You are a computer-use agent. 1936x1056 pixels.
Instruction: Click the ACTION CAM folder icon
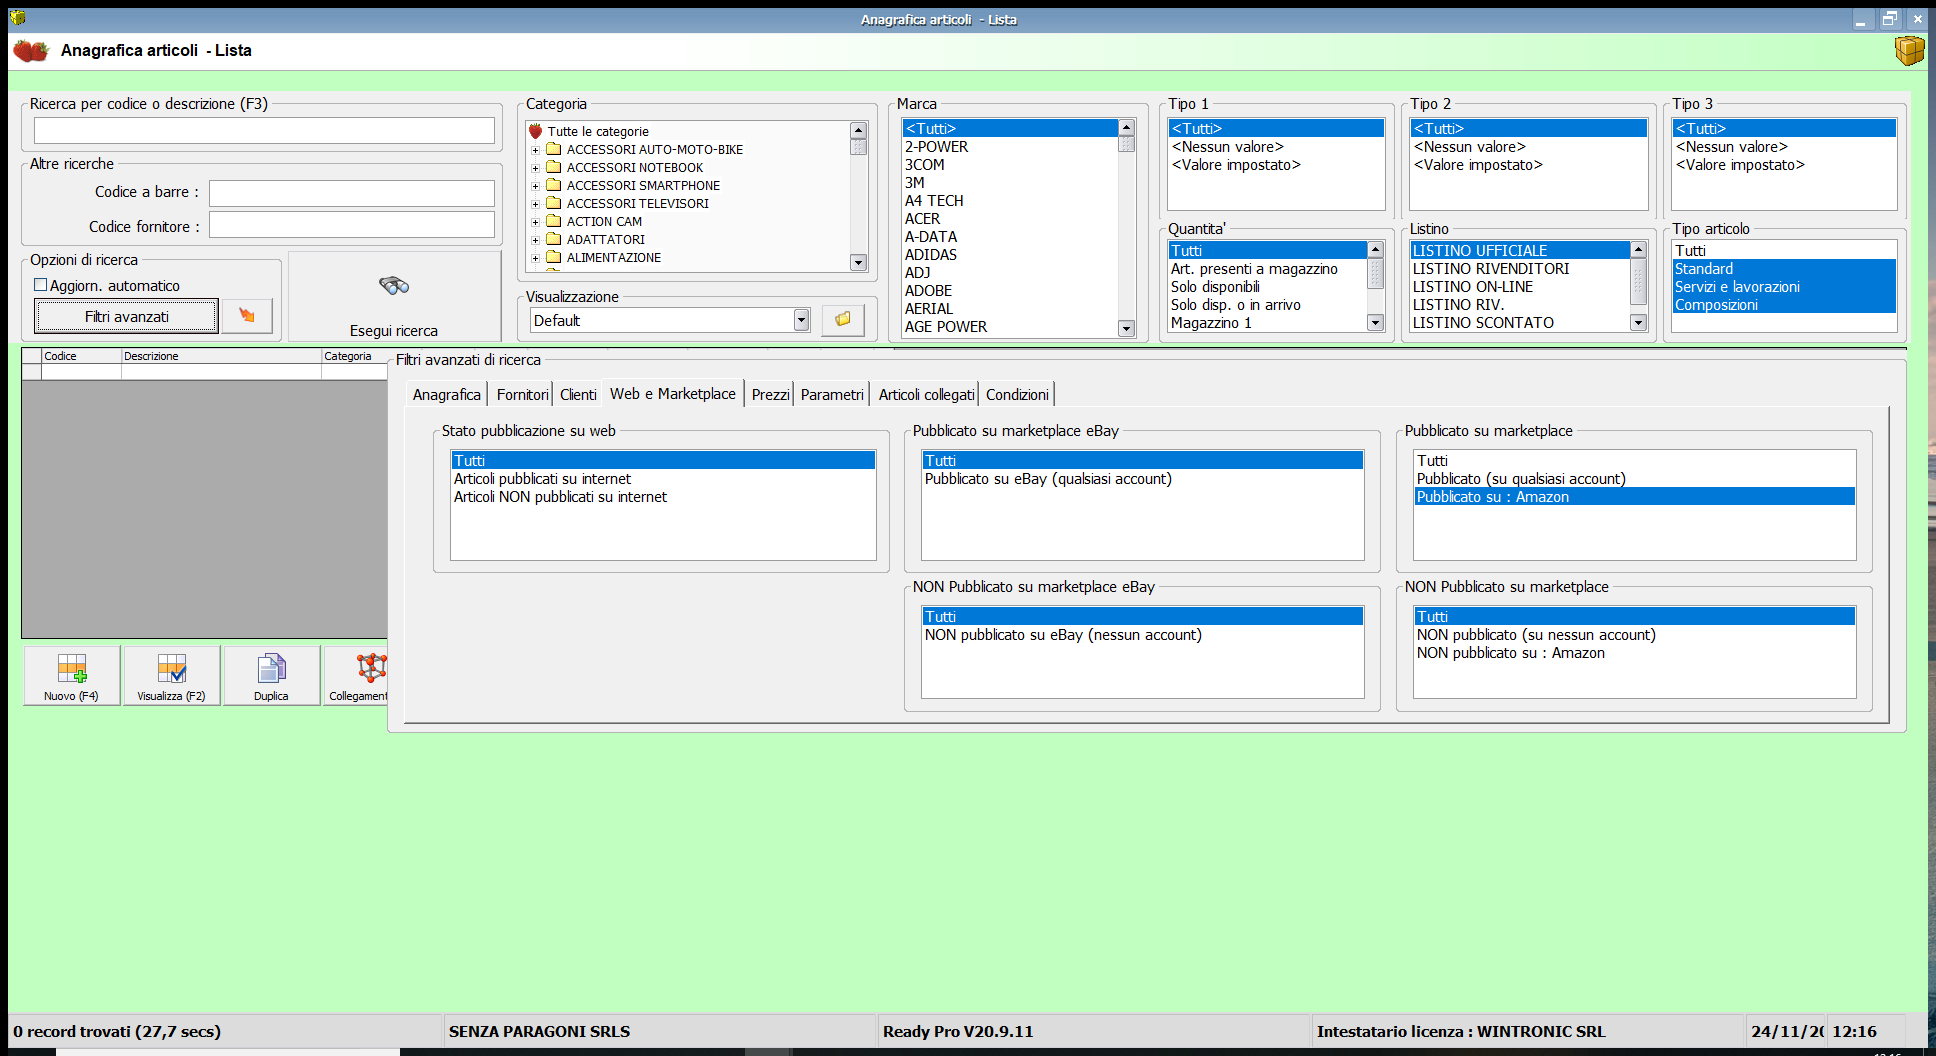click(553, 221)
